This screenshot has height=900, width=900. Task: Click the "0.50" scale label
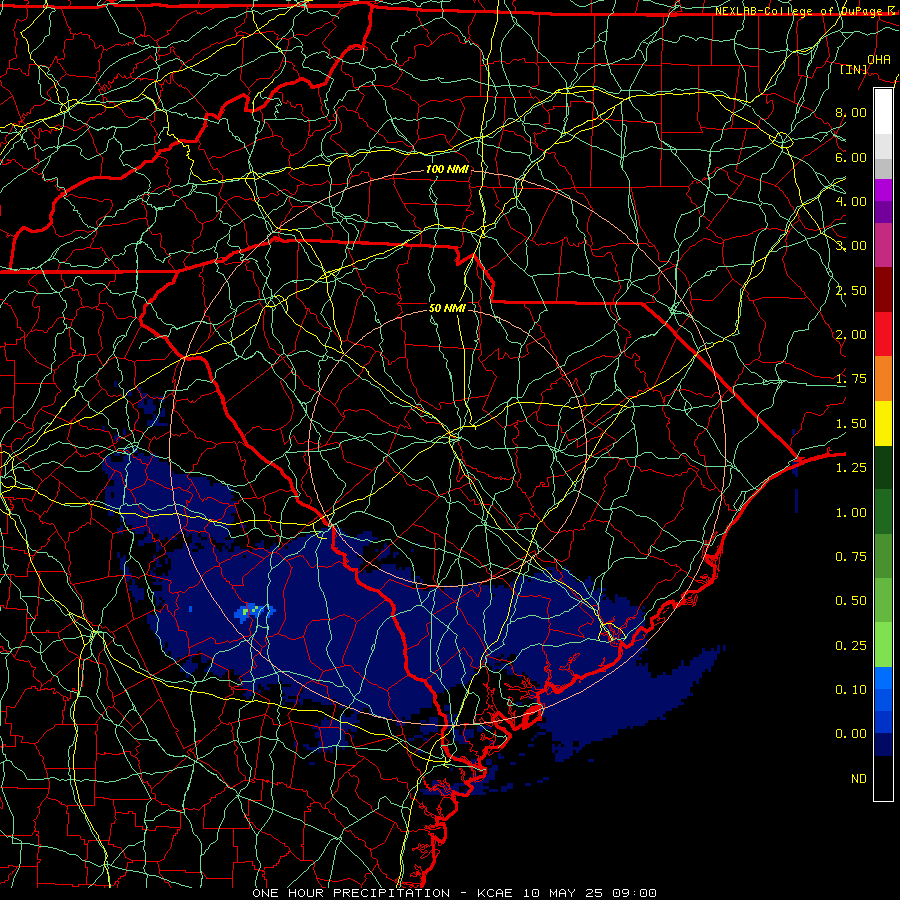[851, 600]
